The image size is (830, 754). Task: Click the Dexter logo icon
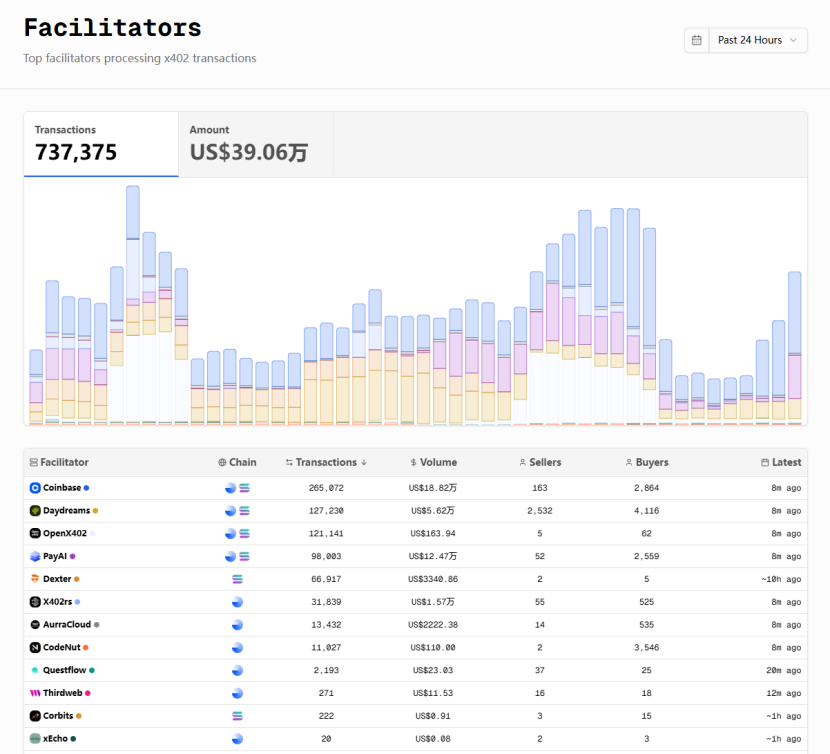pyautogui.click(x=35, y=579)
